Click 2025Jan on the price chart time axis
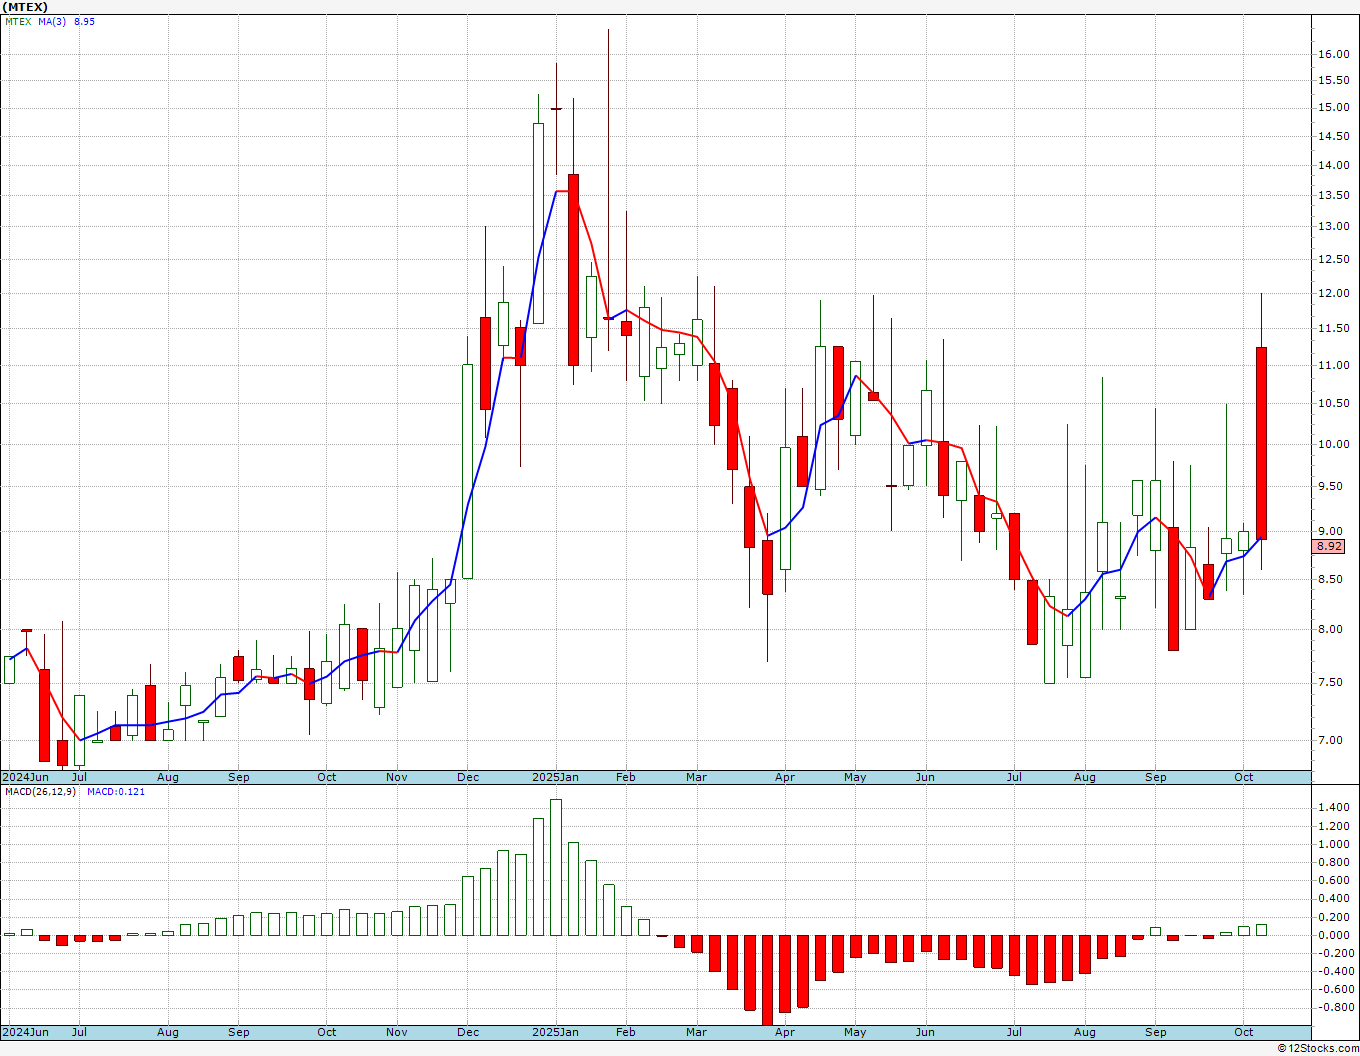The width and height of the screenshot is (1360, 1056). click(x=555, y=777)
